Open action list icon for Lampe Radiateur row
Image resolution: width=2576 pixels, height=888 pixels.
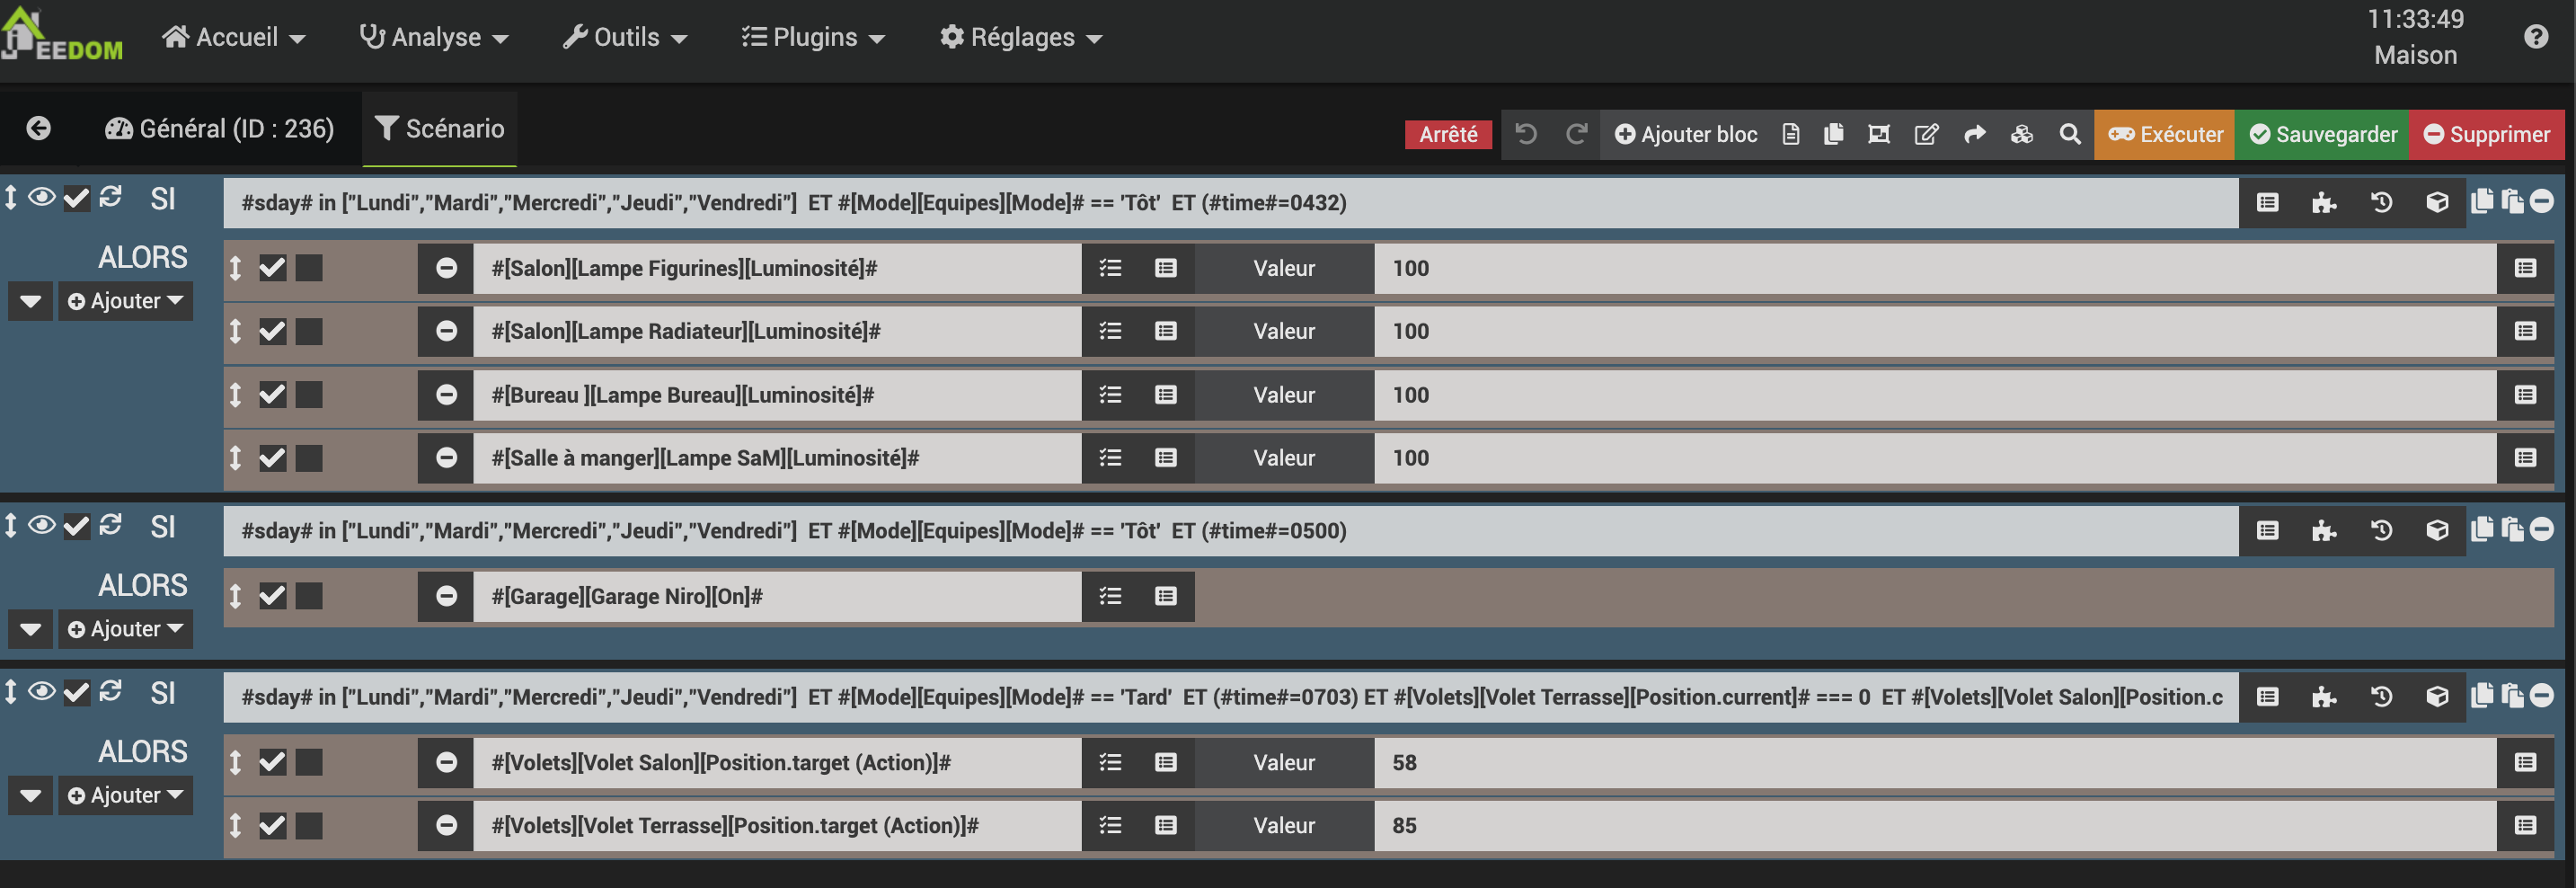click(x=1110, y=331)
